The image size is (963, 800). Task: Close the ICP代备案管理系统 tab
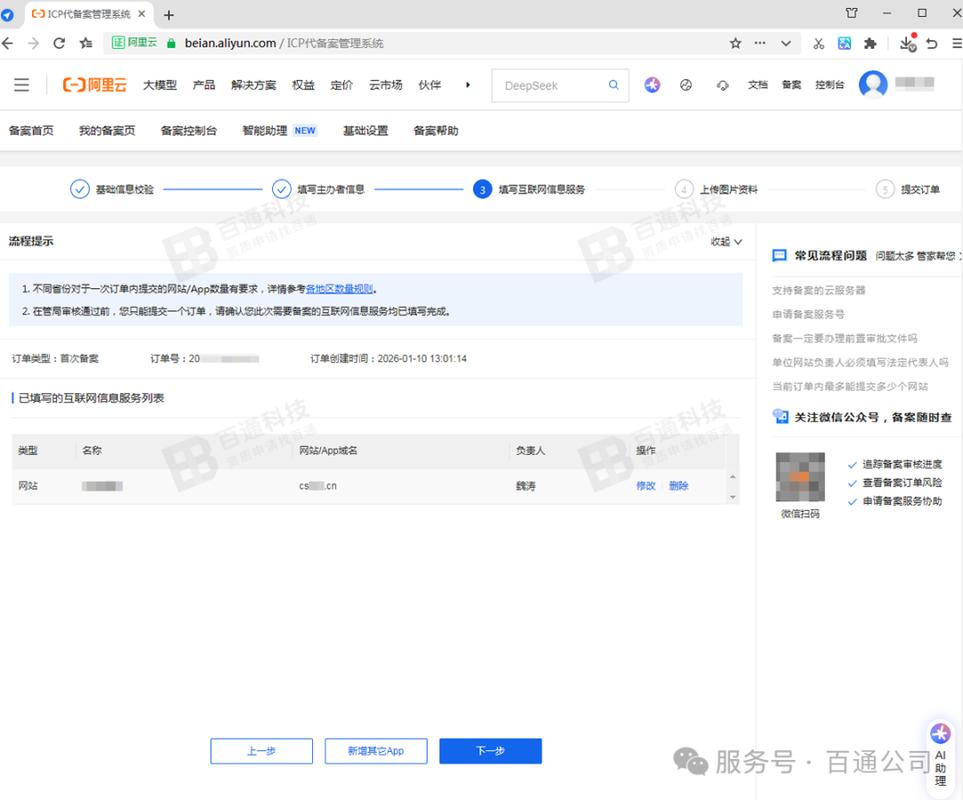[141, 14]
